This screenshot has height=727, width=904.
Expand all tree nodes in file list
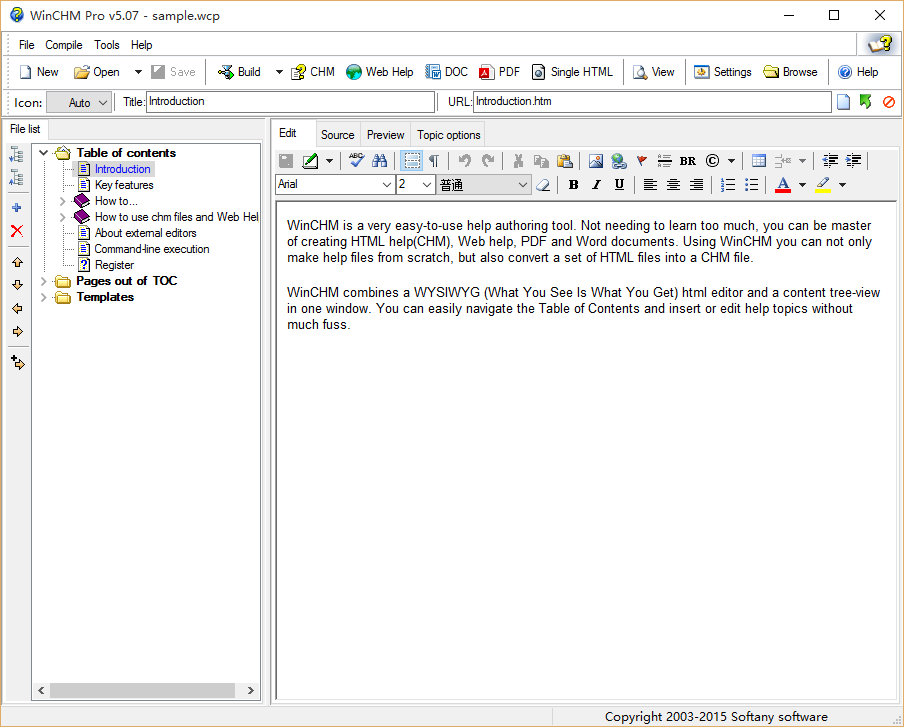click(x=17, y=154)
